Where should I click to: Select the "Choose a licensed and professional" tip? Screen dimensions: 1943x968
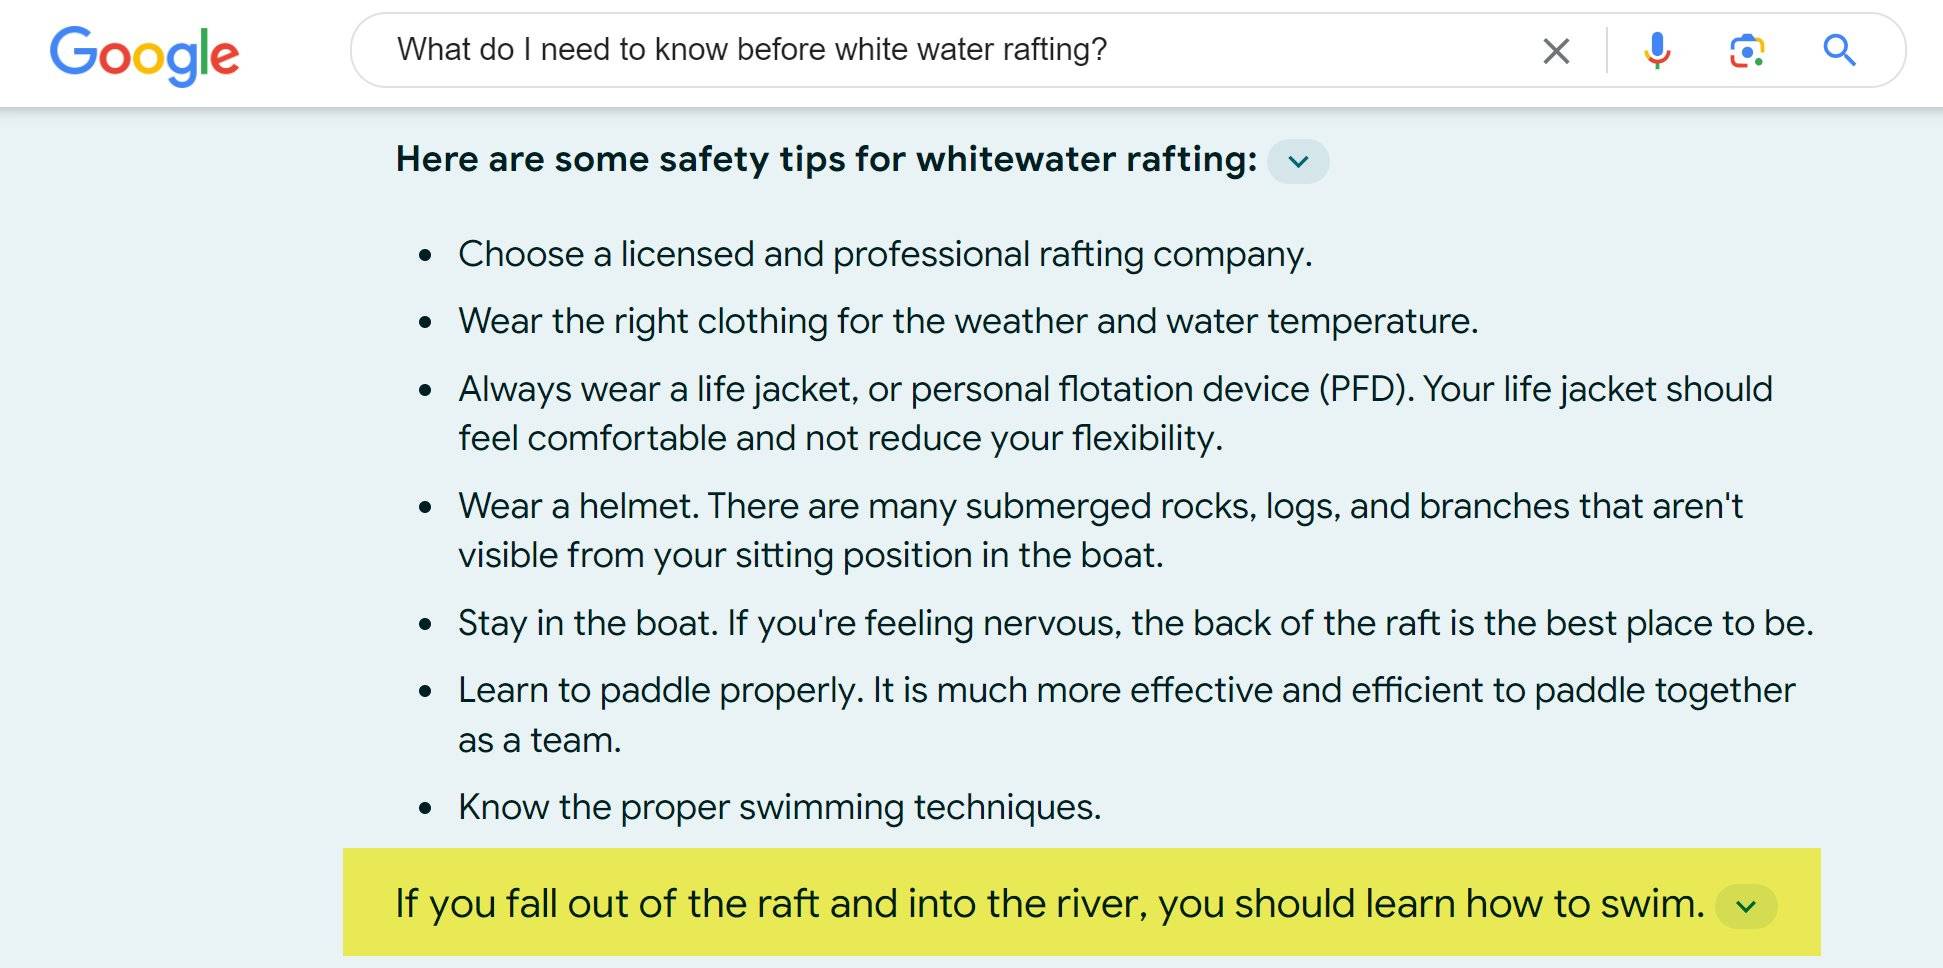pyautogui.click(x=884, y=255)
